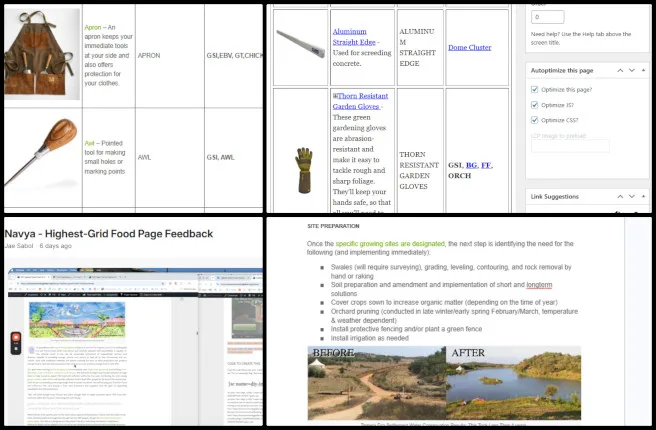The image size is (656, 430).
Task: Click the green Apron link
Action: pyautogui.click(x=92, y=27)
